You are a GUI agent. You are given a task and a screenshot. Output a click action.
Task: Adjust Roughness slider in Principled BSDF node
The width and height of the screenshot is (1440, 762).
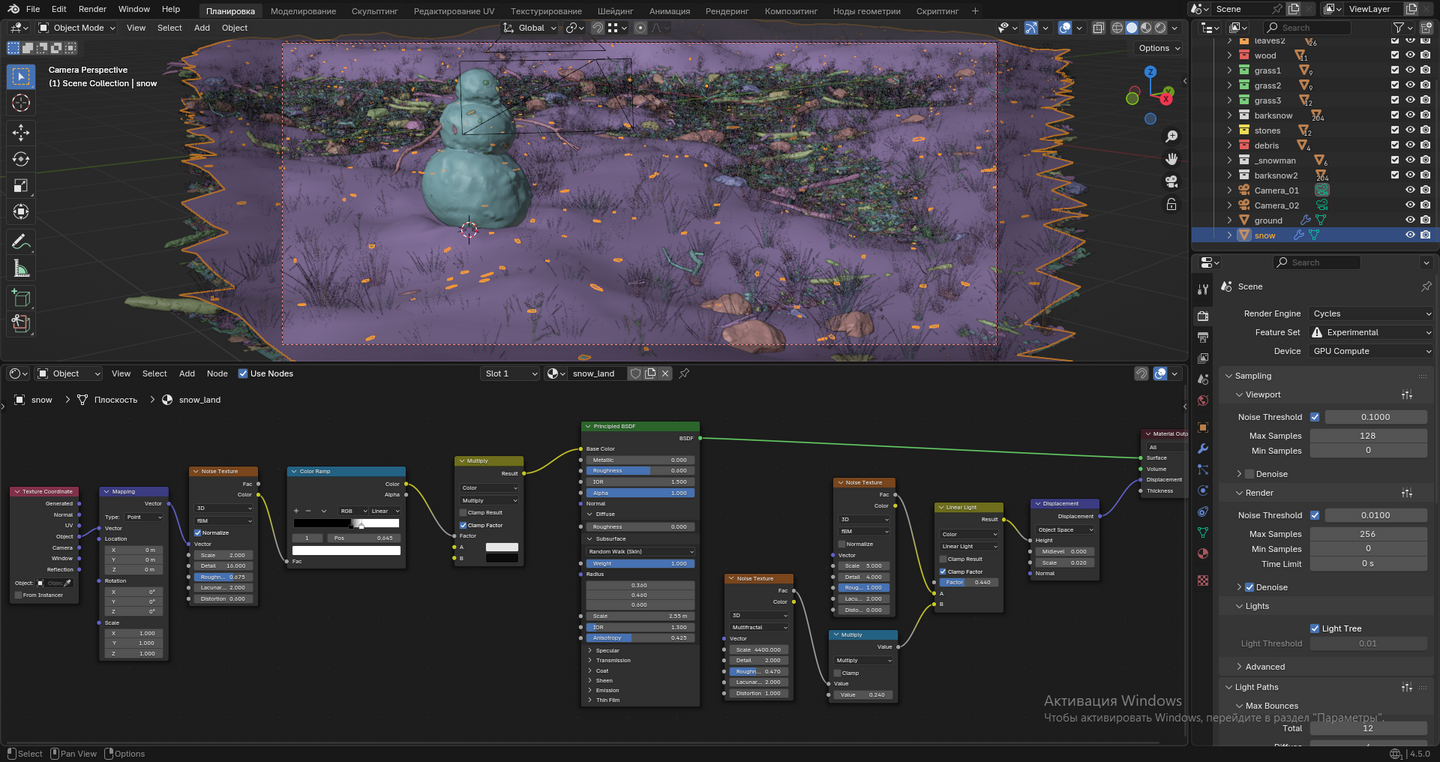tap(640, 470)
